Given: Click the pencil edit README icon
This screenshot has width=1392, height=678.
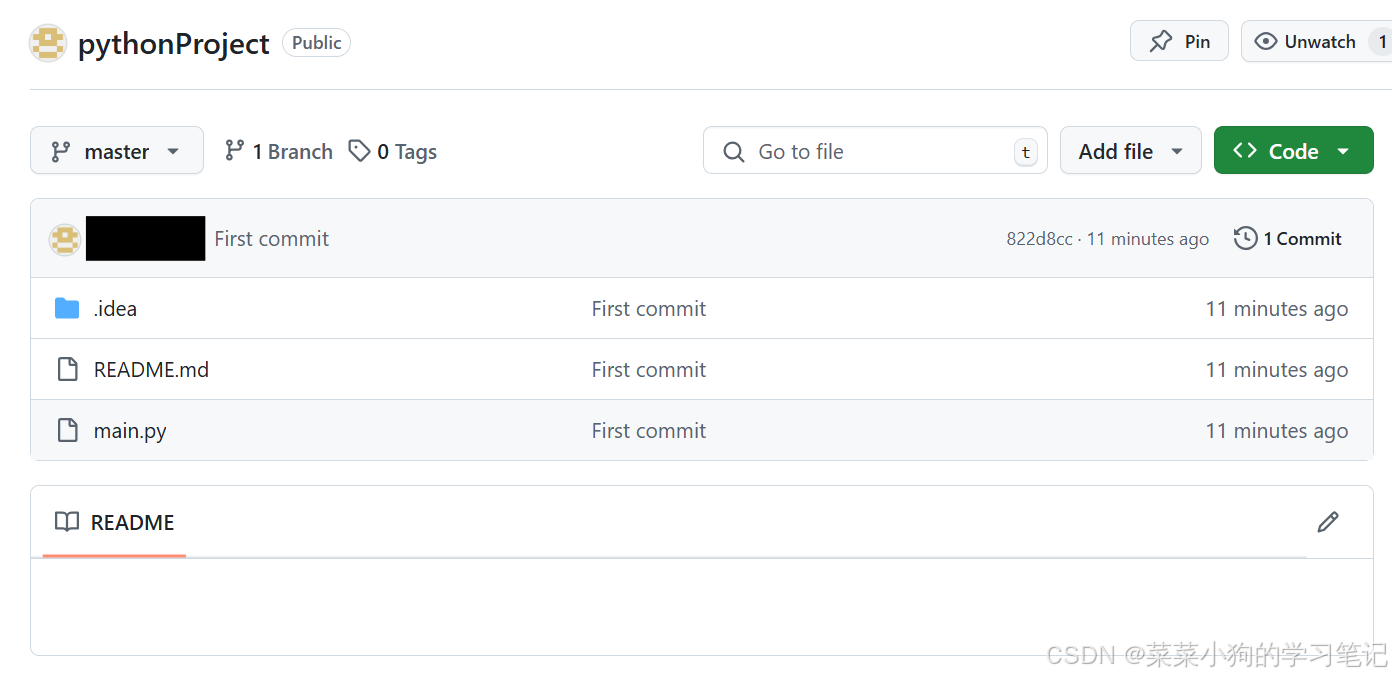Looking at the screenshot, I should pos(1327,522).
